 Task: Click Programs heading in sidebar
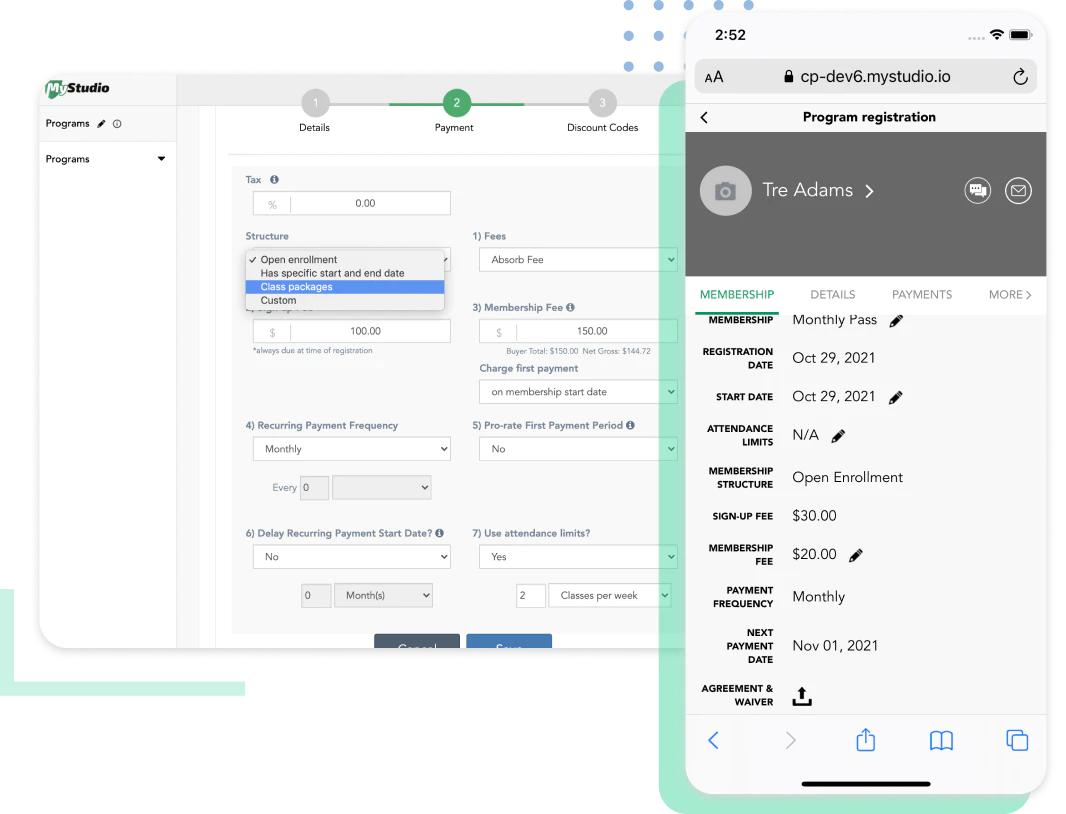point(67,124)
